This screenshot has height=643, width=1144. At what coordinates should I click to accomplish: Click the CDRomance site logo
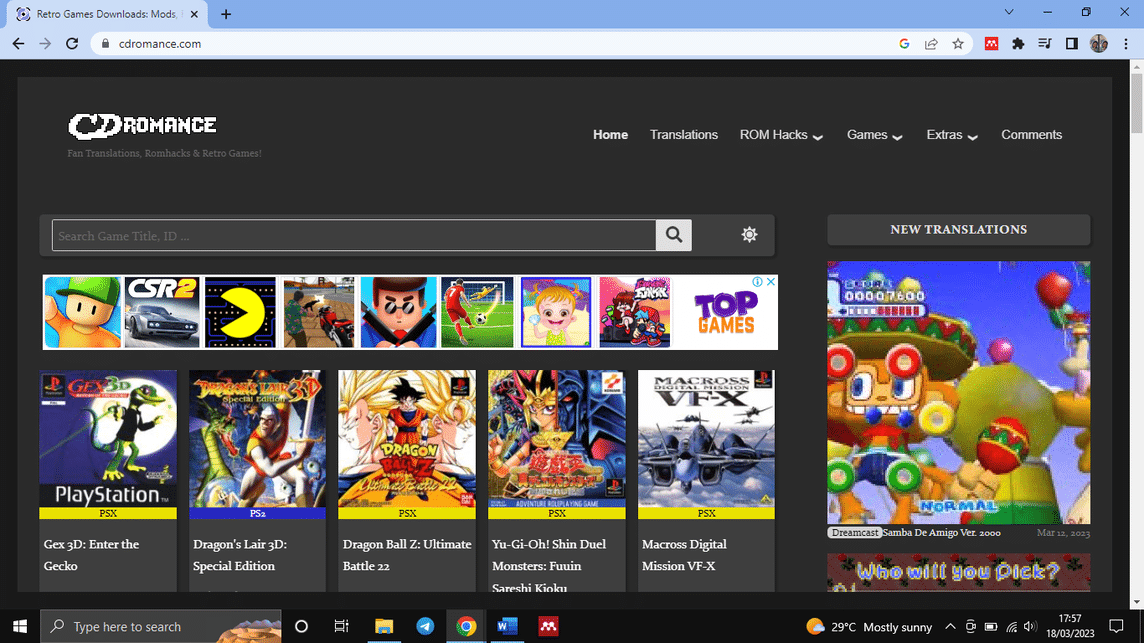click(x=142, y=126)
